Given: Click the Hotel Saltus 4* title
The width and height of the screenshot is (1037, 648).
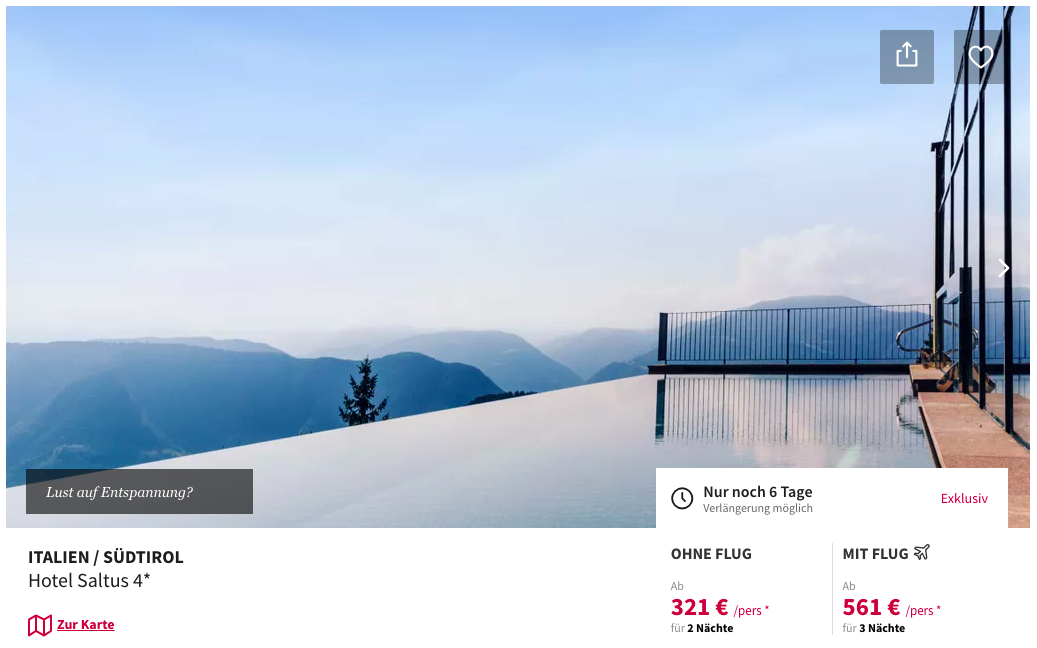Looking at the screenshot, I should 89,581.
